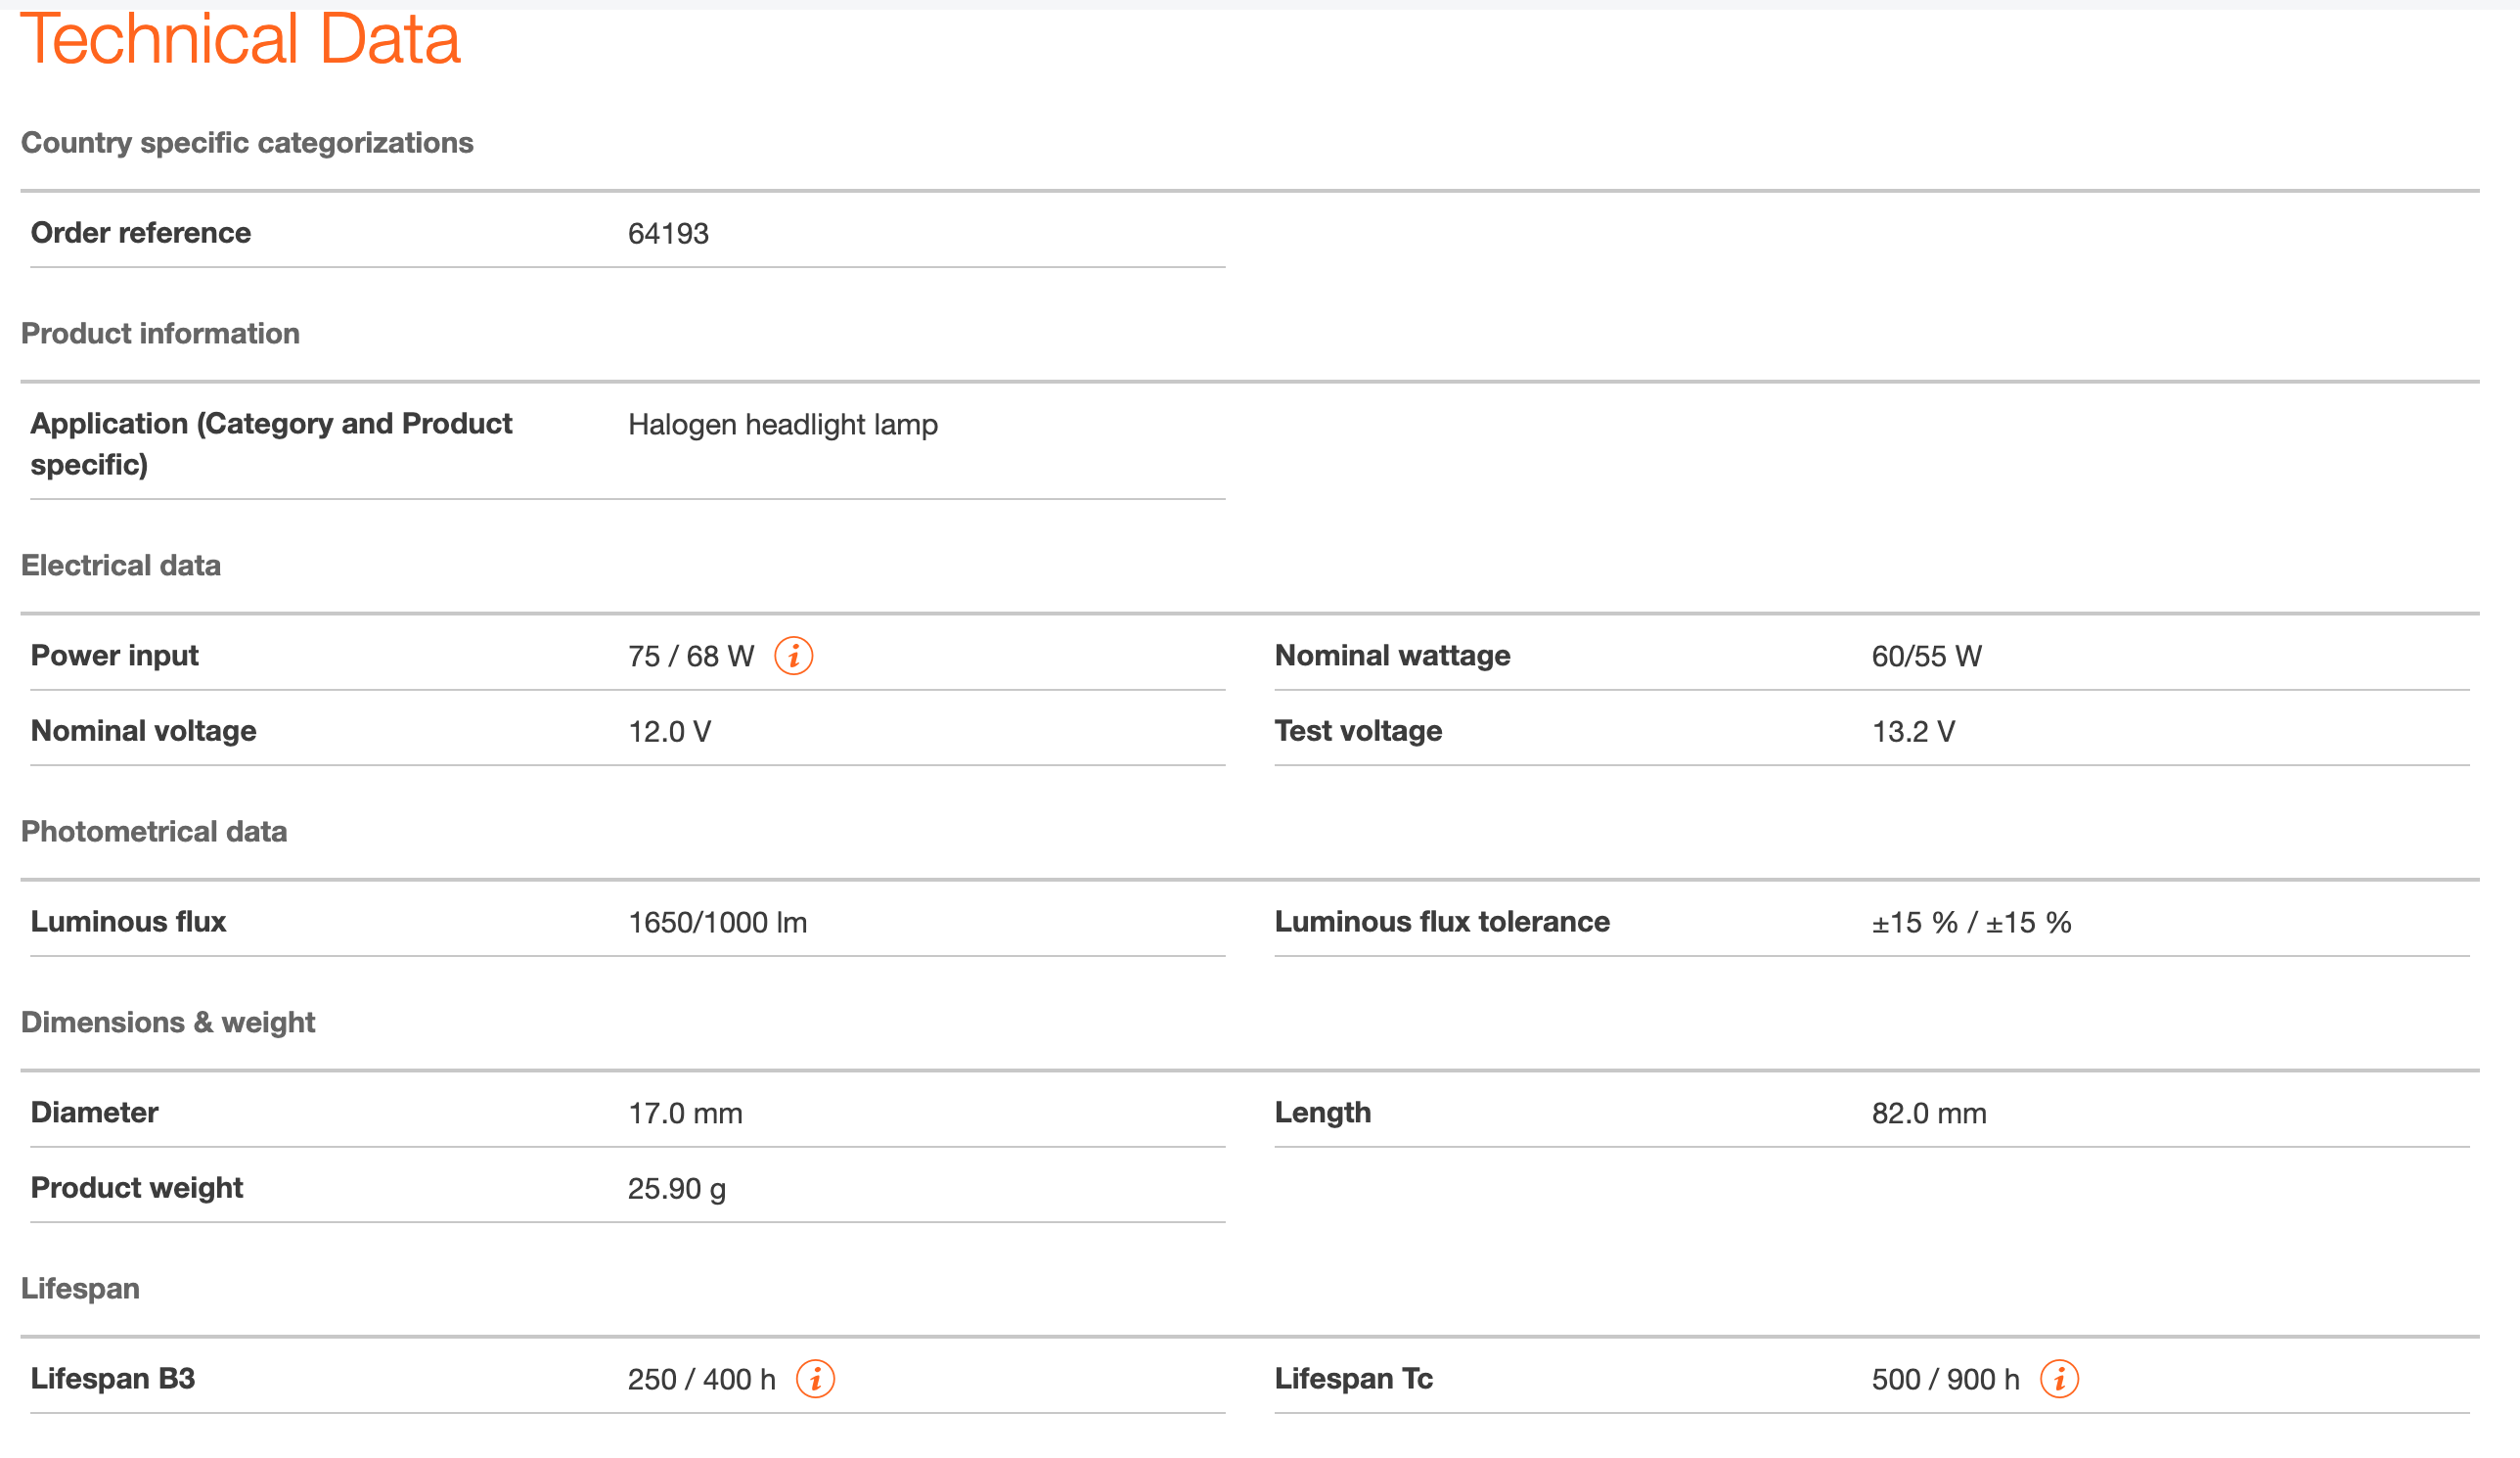Click the info icon beside Lifespan Tc
This screenshot has width=2520, height=1458.
[2060, 1379]
